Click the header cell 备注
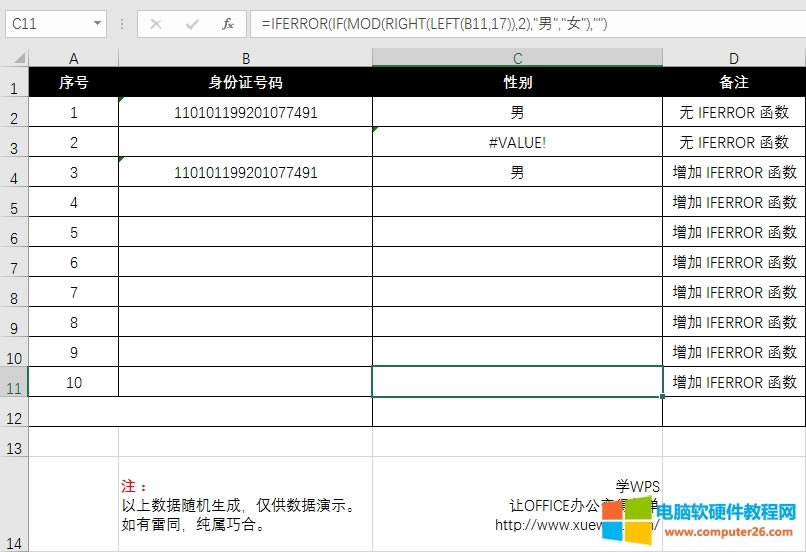 734,82
